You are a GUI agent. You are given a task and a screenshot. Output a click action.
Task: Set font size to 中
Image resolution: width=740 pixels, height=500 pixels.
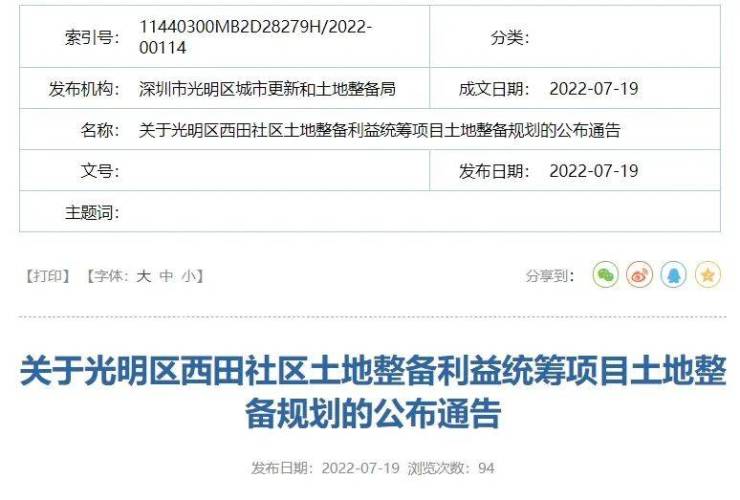tap(166, 276)
